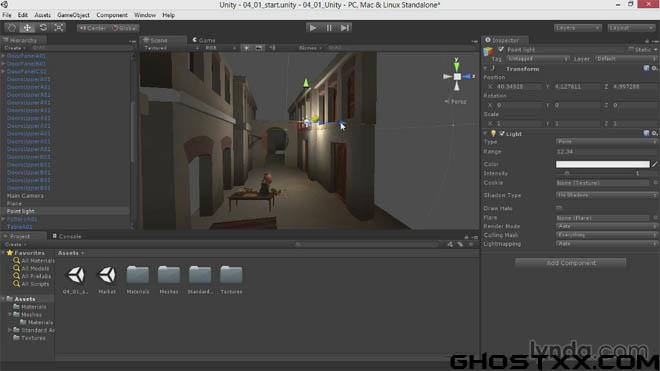Disable the Light component checkbox
Image resolution: width=660 pixels, height=371 pixels.
tap(502, 133)
